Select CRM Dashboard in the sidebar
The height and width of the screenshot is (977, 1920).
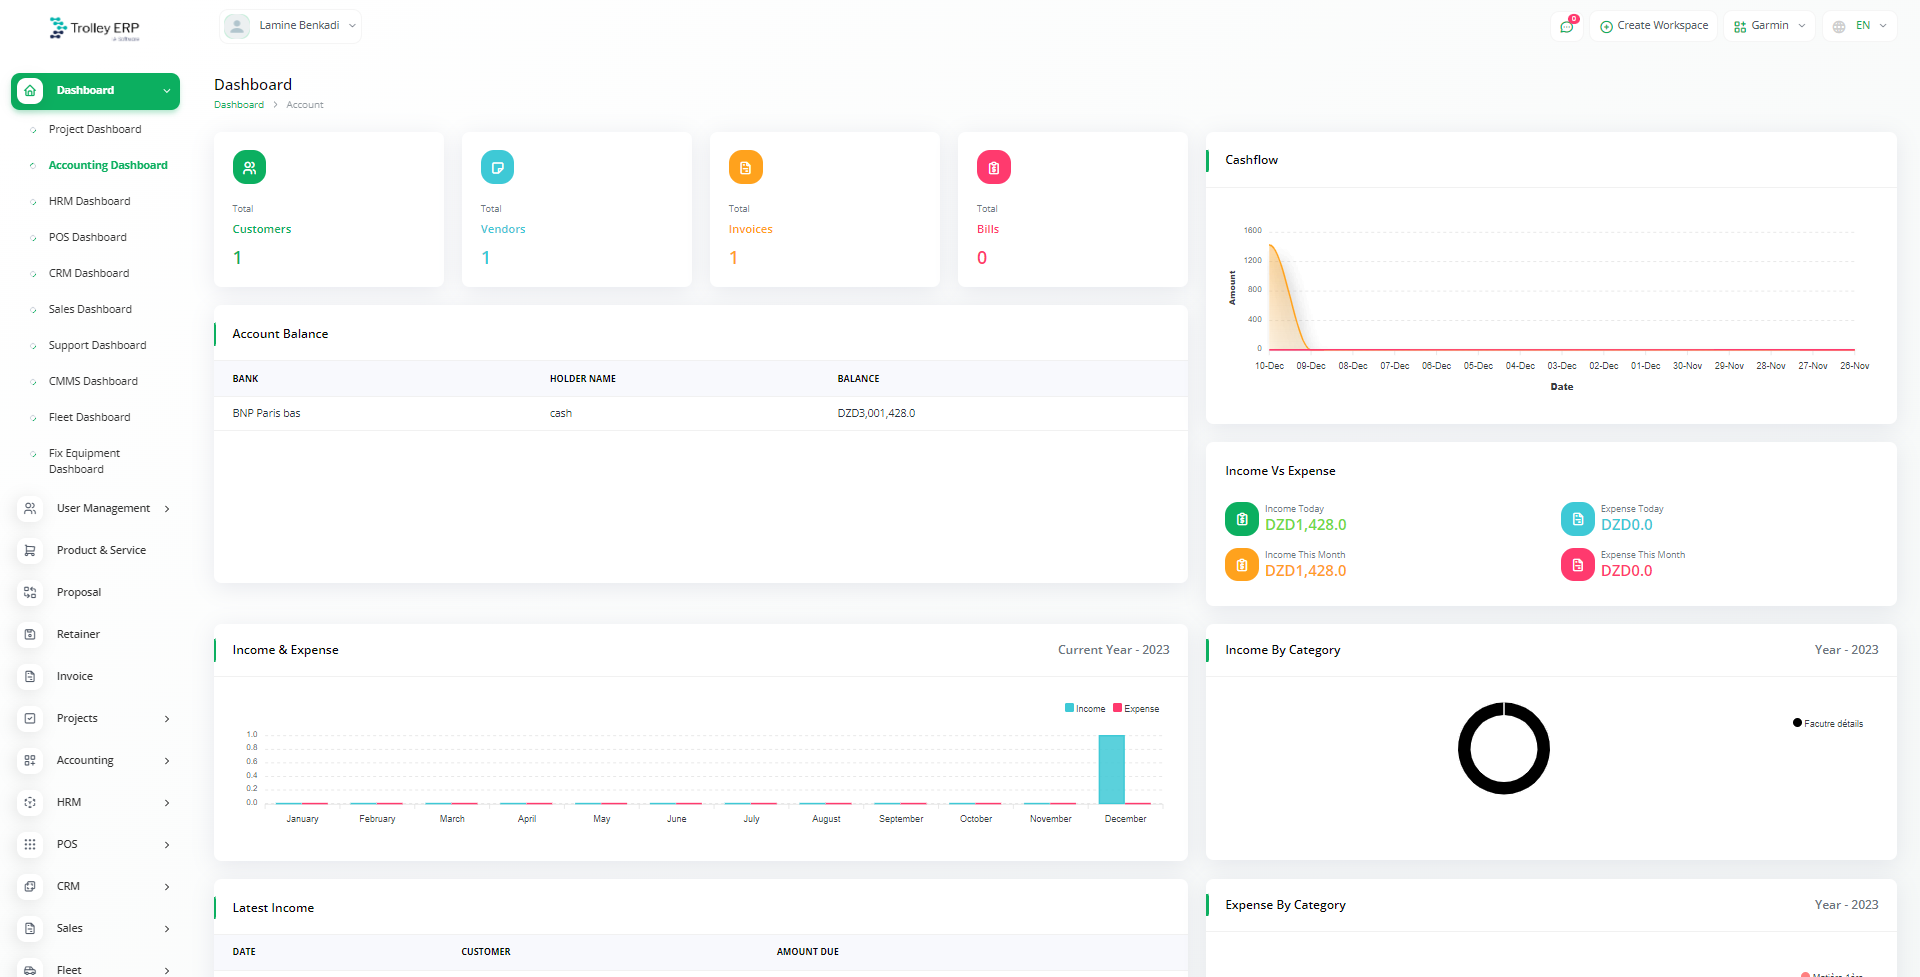pyautogui.click(x=88, y=273)
